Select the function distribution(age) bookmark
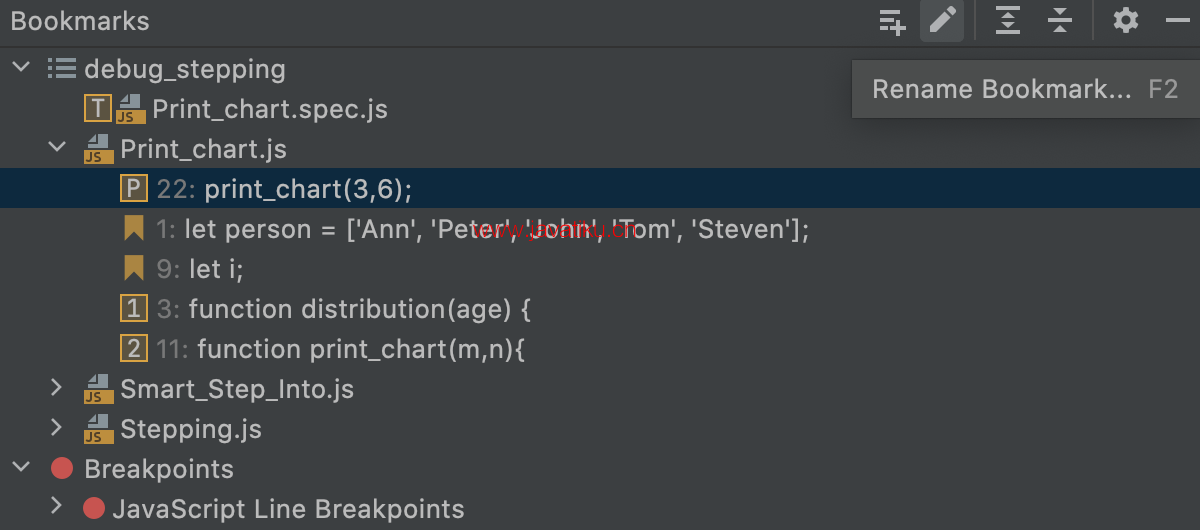The image size is (1200, 530). [343, 309]
